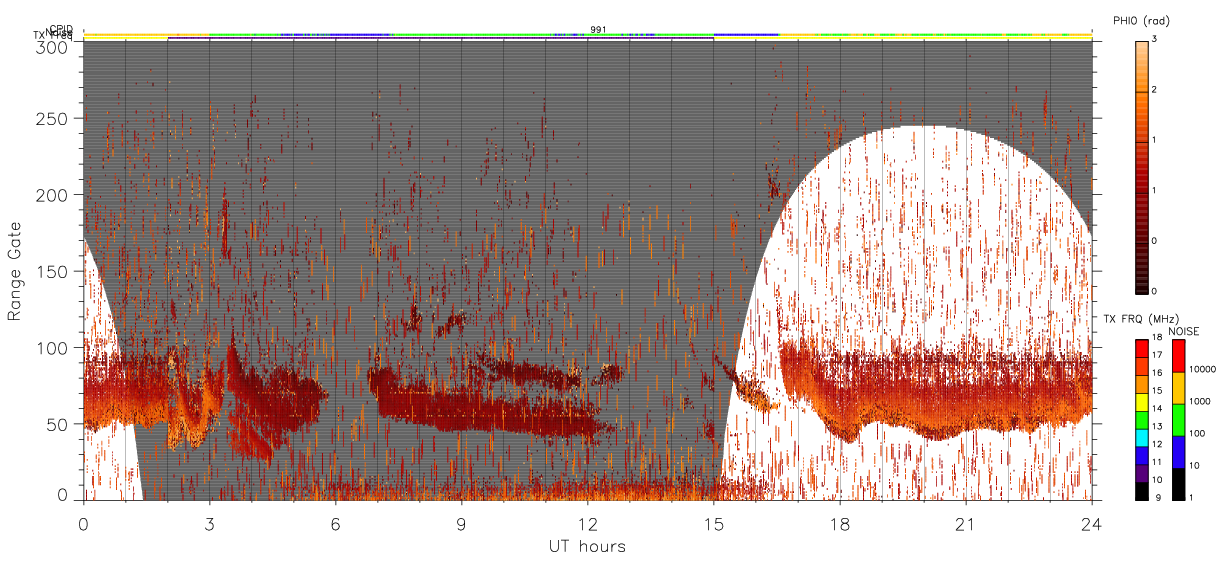Click the 'PHI0 (rad)' legend title
This screenshot has height=567, width=1228.
(1142, 21)
